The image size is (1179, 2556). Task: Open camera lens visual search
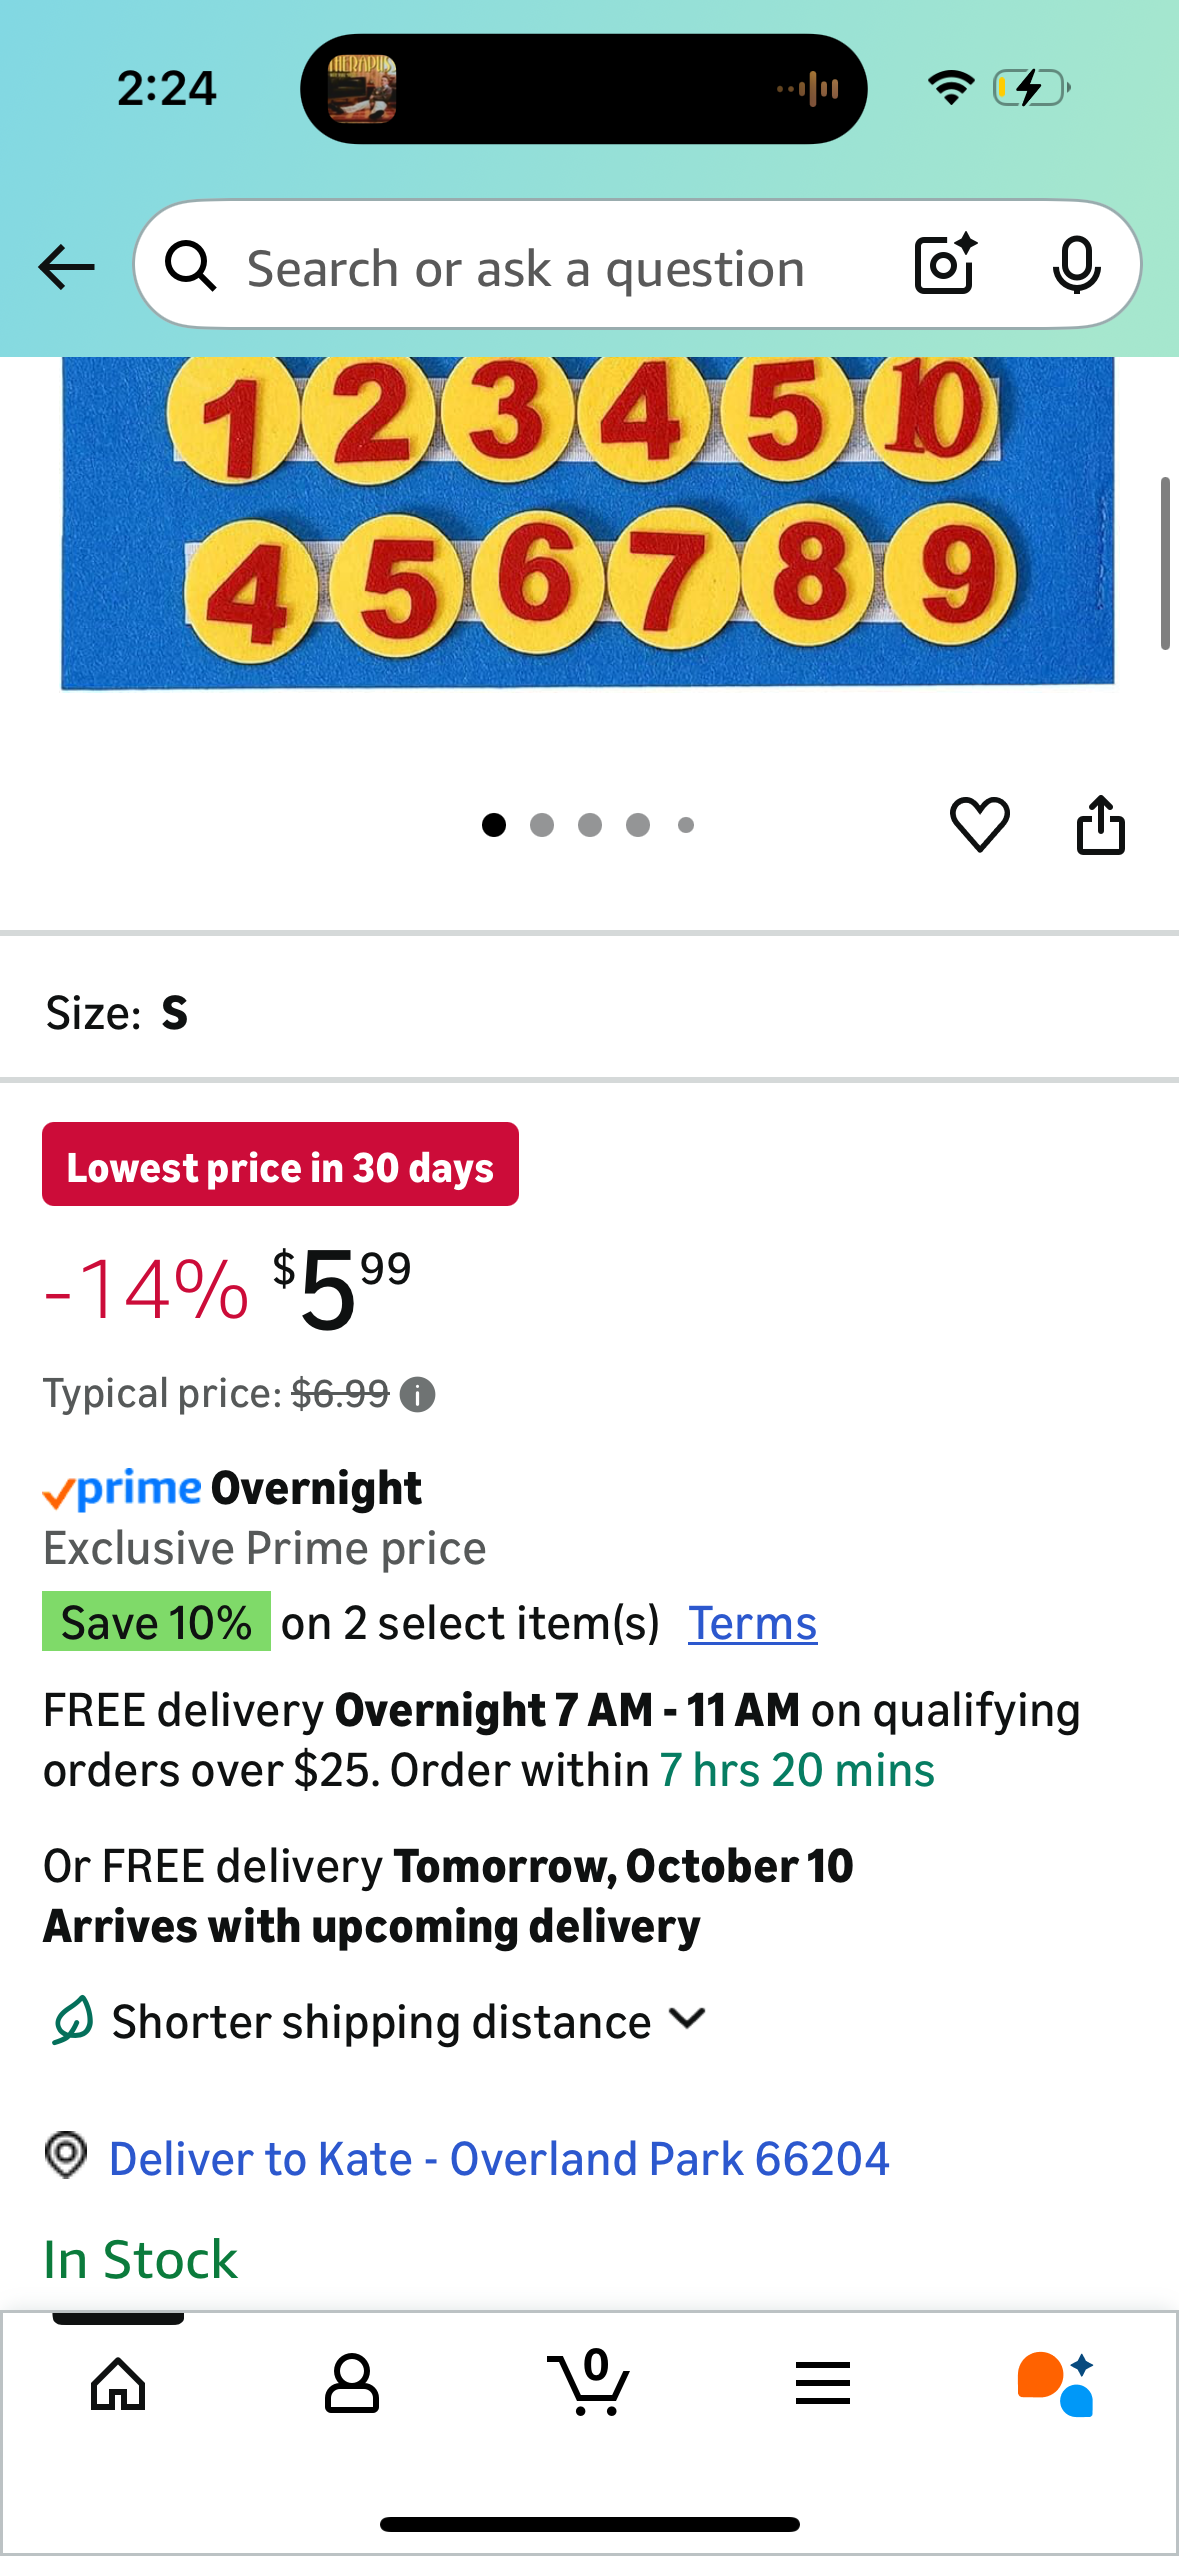point(944,265)
